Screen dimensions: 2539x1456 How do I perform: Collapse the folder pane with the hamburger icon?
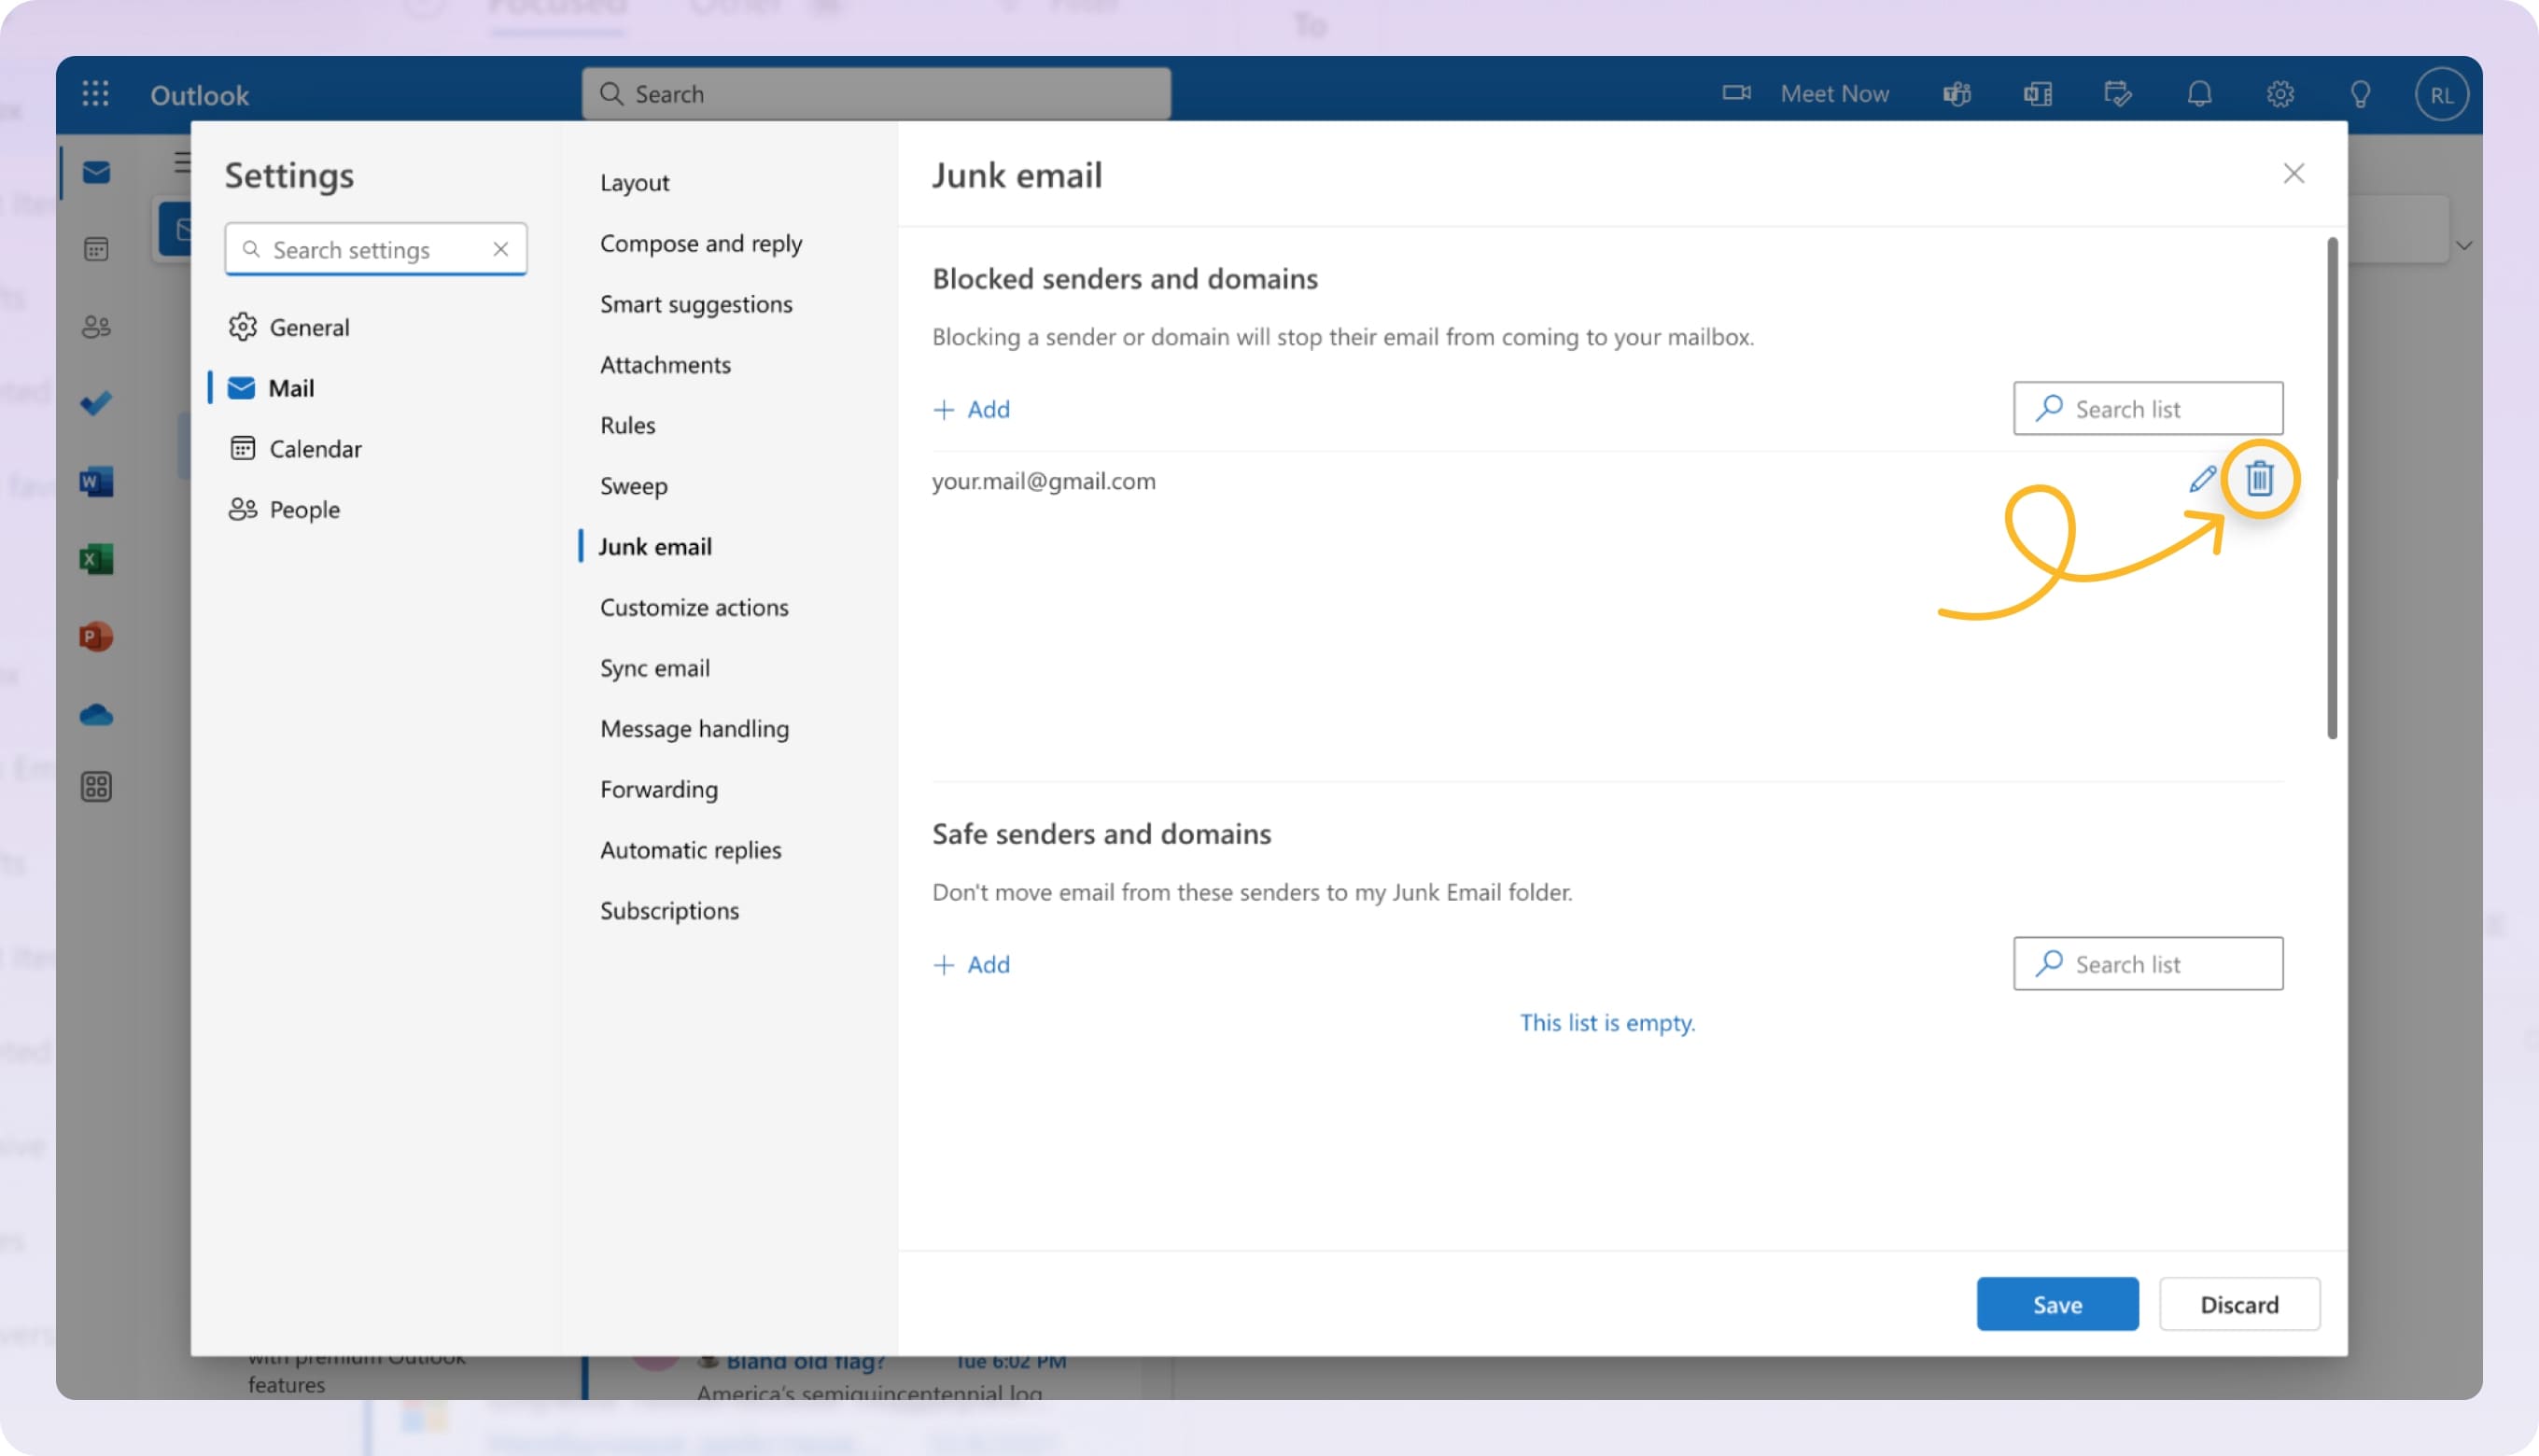pos(181,163)
